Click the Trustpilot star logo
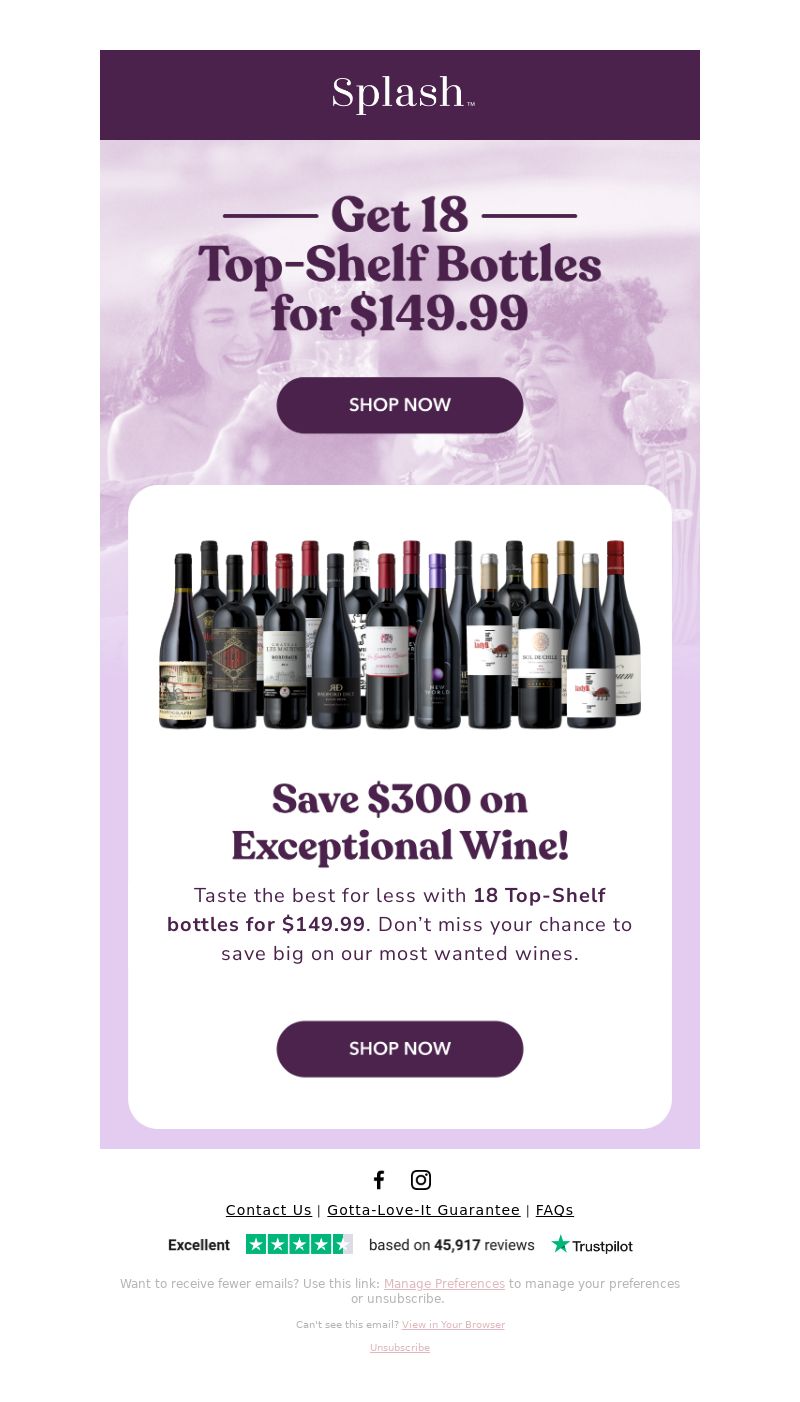Viewport: 800px width, 1402px height. [592, 1245]
